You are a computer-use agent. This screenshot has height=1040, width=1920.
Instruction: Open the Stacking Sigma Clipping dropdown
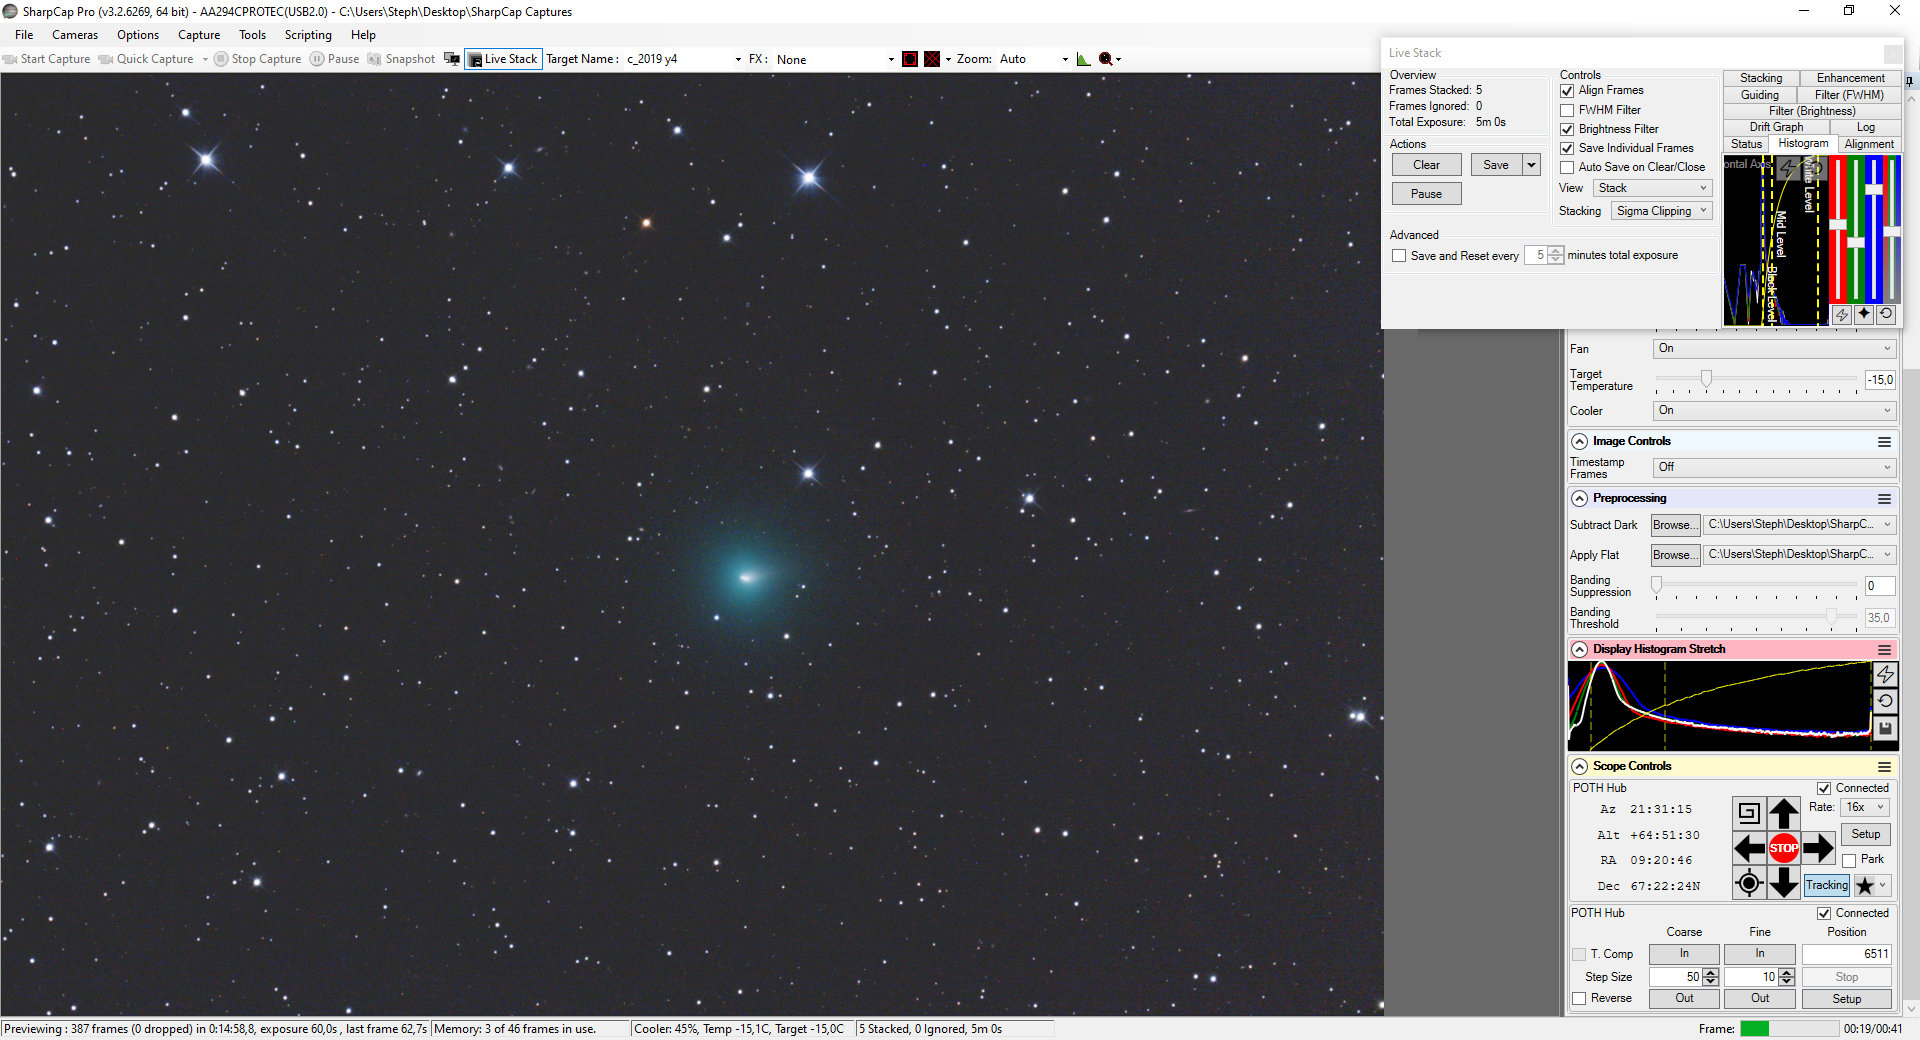click(x=1661, y=211)
